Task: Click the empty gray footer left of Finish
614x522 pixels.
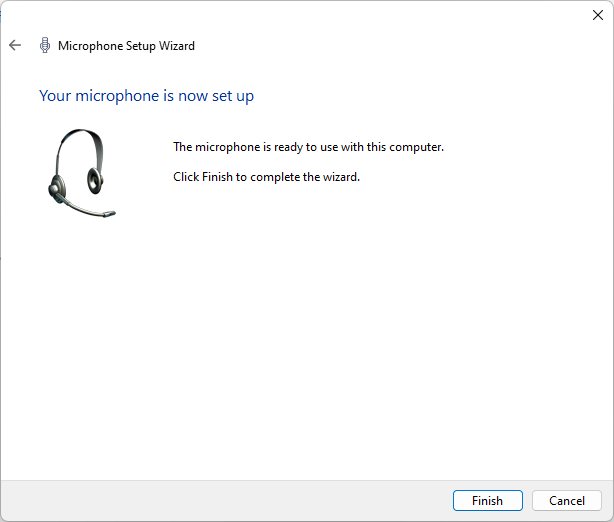Action: pyautogui.click(x=220, y=500)
